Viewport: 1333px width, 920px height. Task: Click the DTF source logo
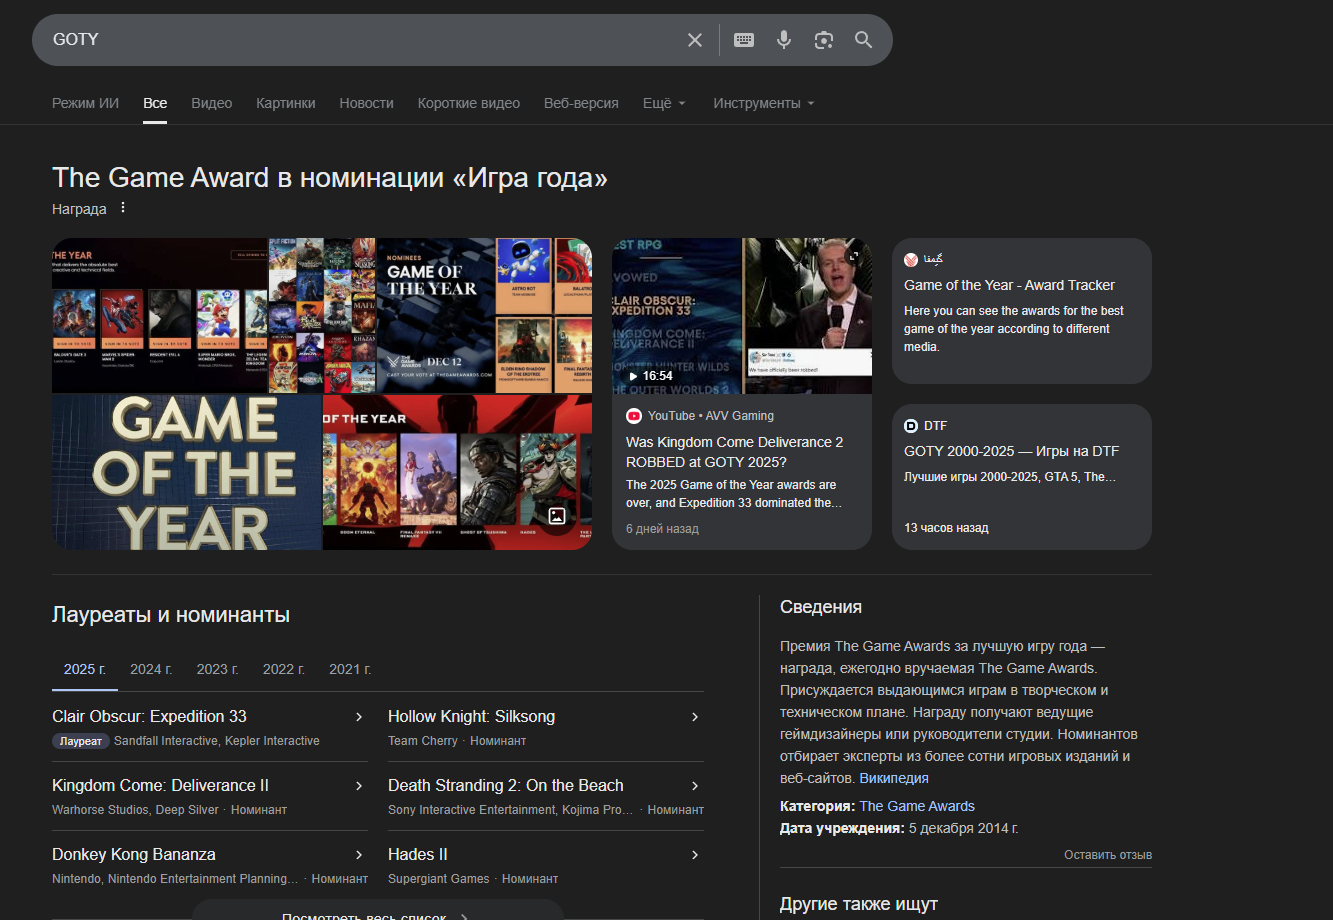point(911,426)
